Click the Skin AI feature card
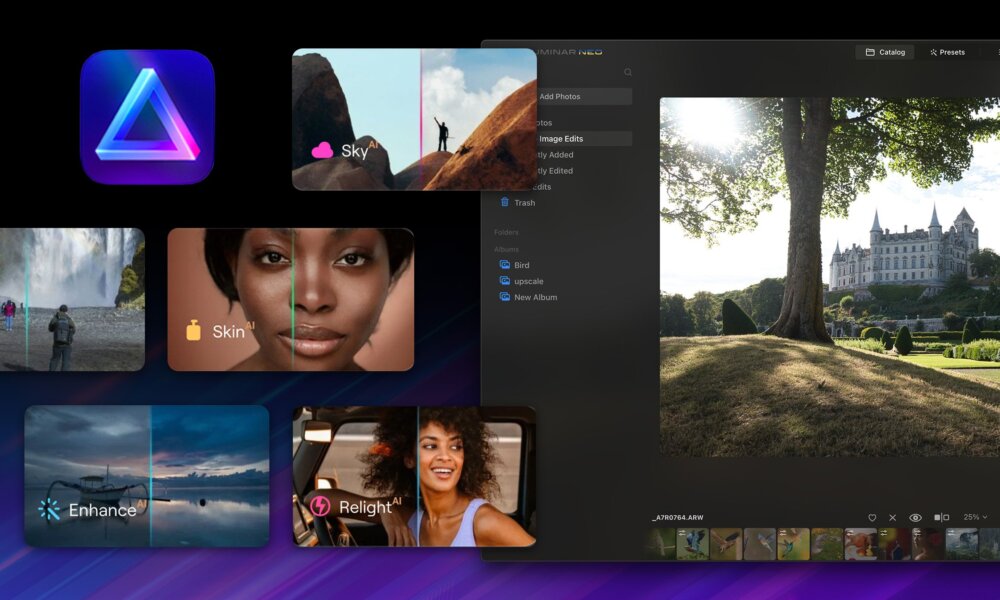The height and width of the screenshot is (600, 1000). (290, 299)
